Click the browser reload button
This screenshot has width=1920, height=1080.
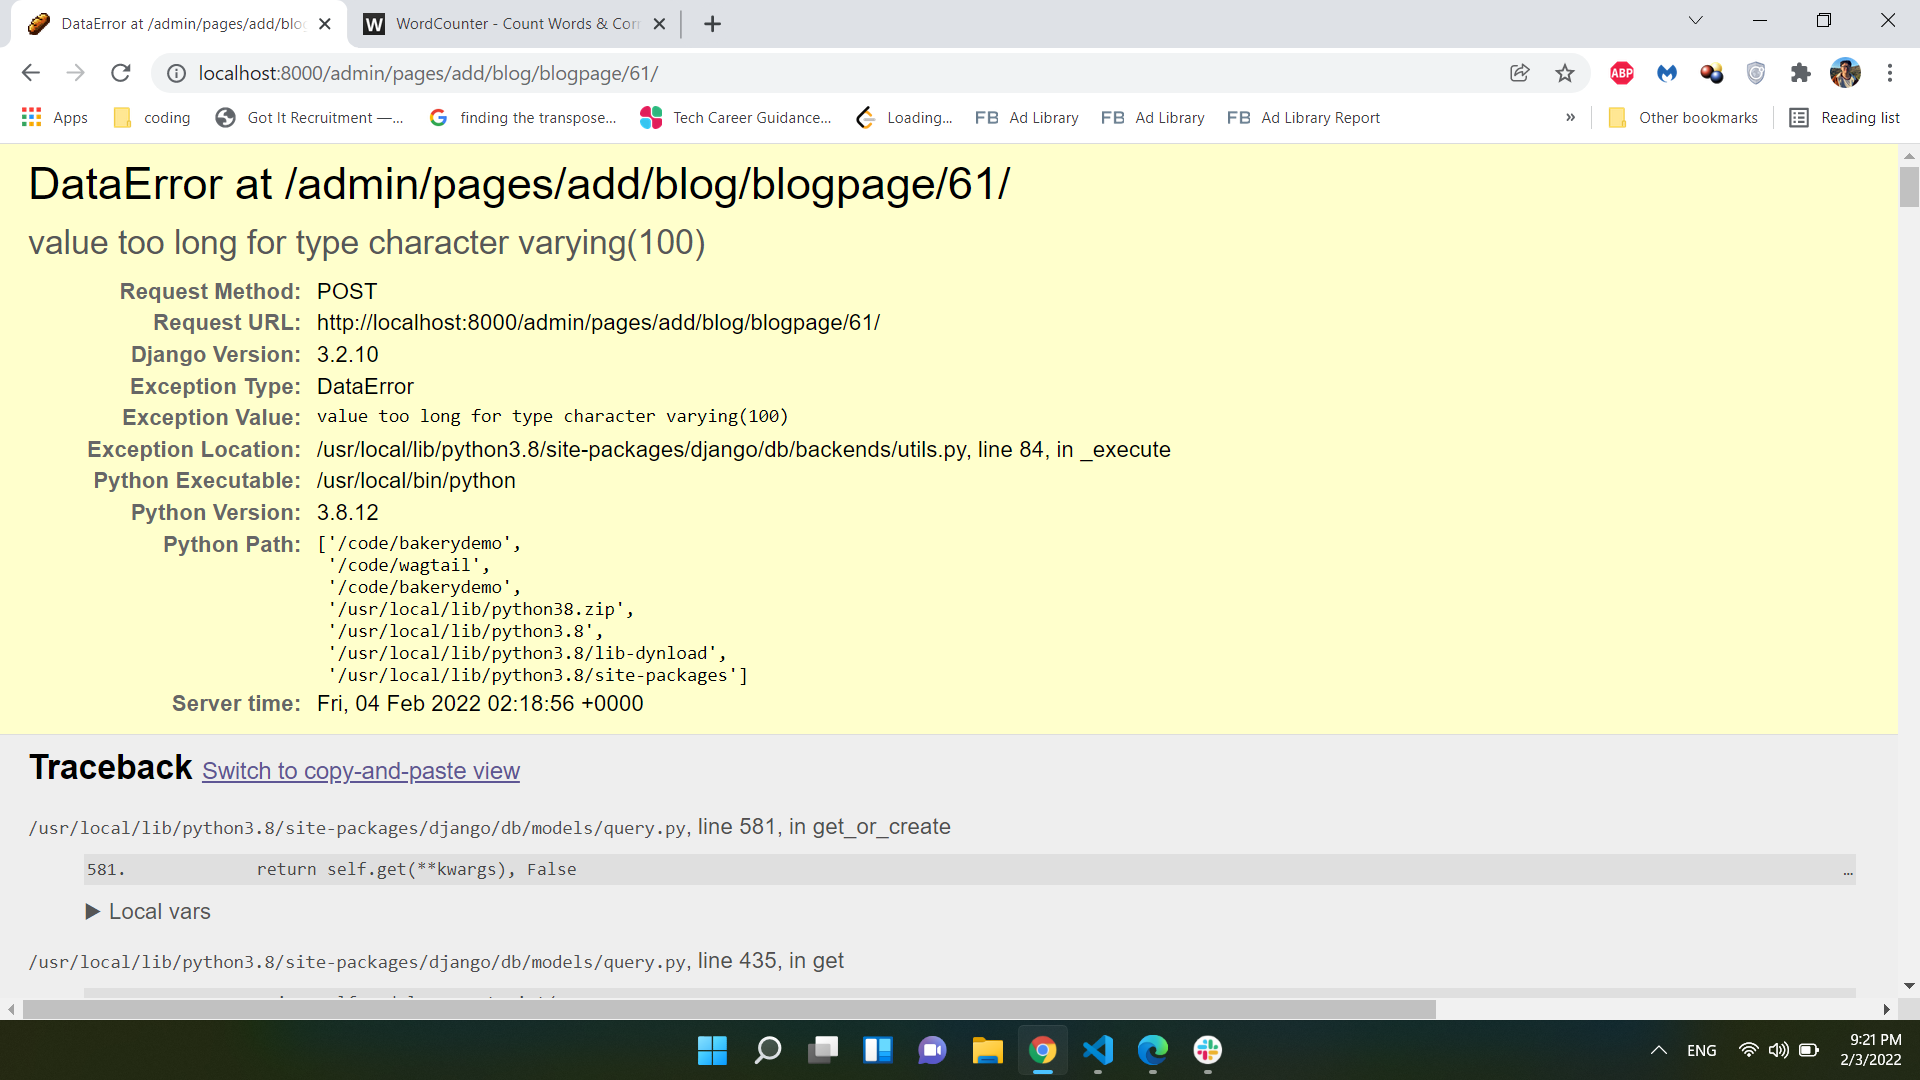(121, 73)
